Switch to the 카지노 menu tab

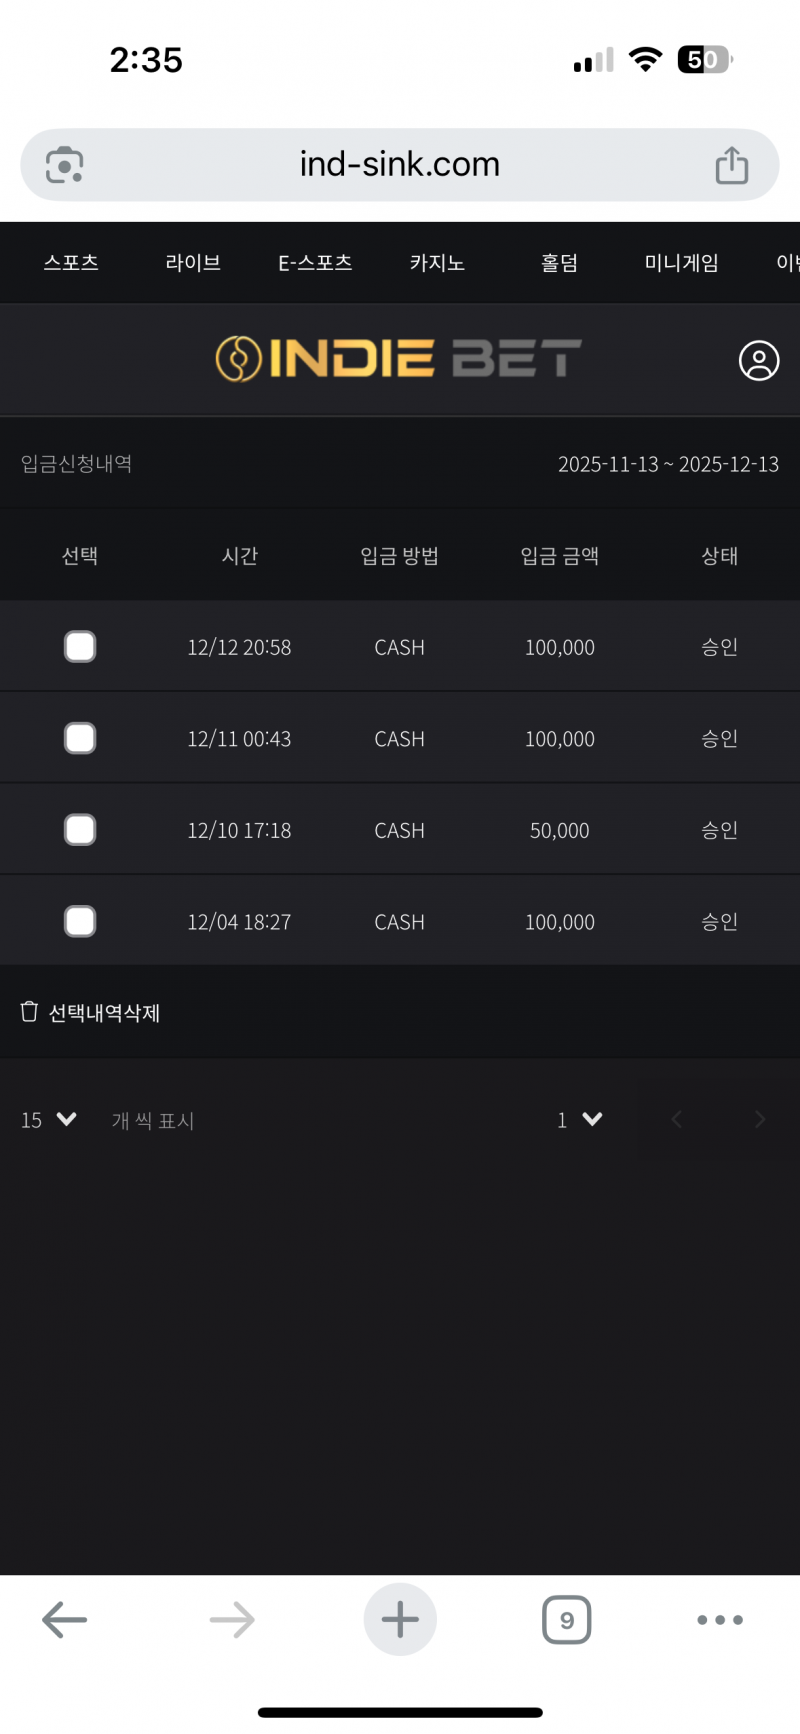pyautogui.click(x=437, y=263)
